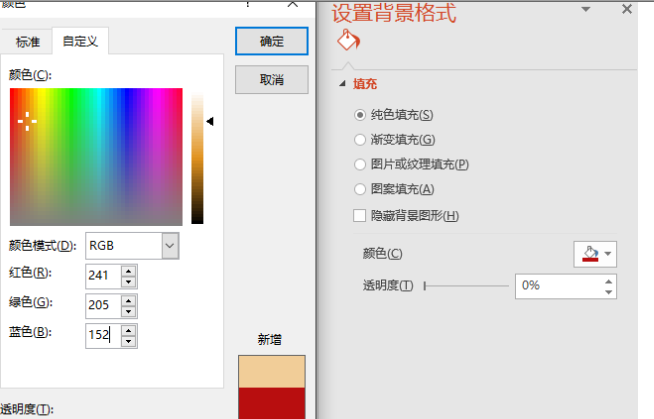Click the color spectrum crosshair marker

(x=27, y=121)
